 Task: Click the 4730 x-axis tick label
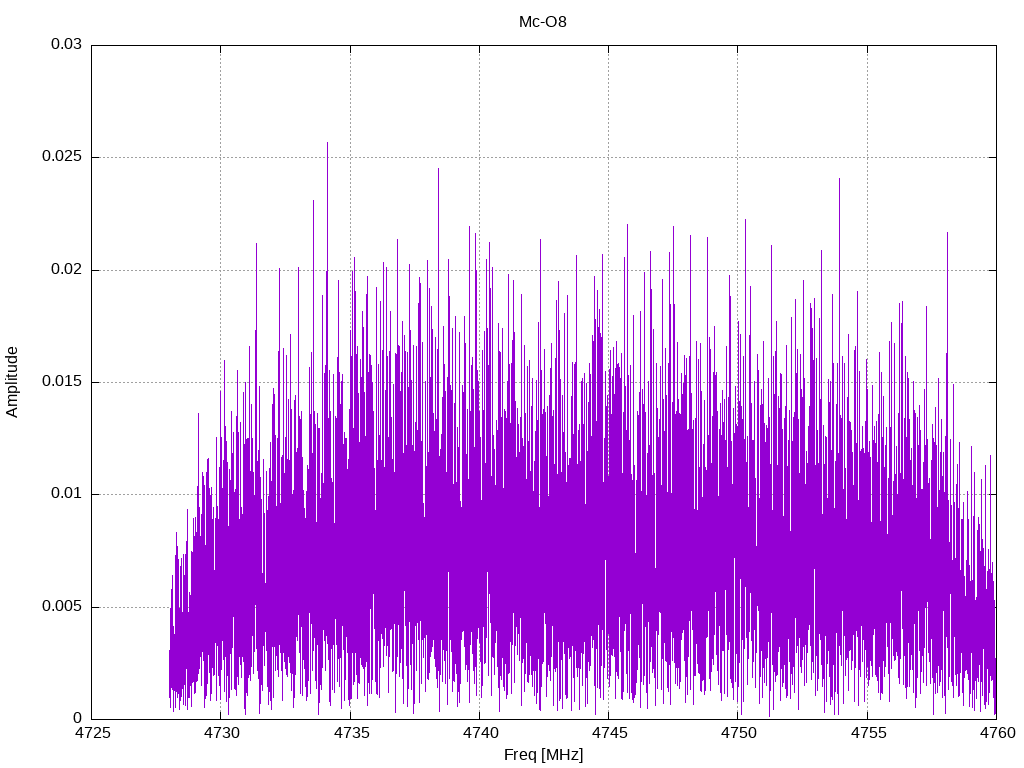click(222, 733)
